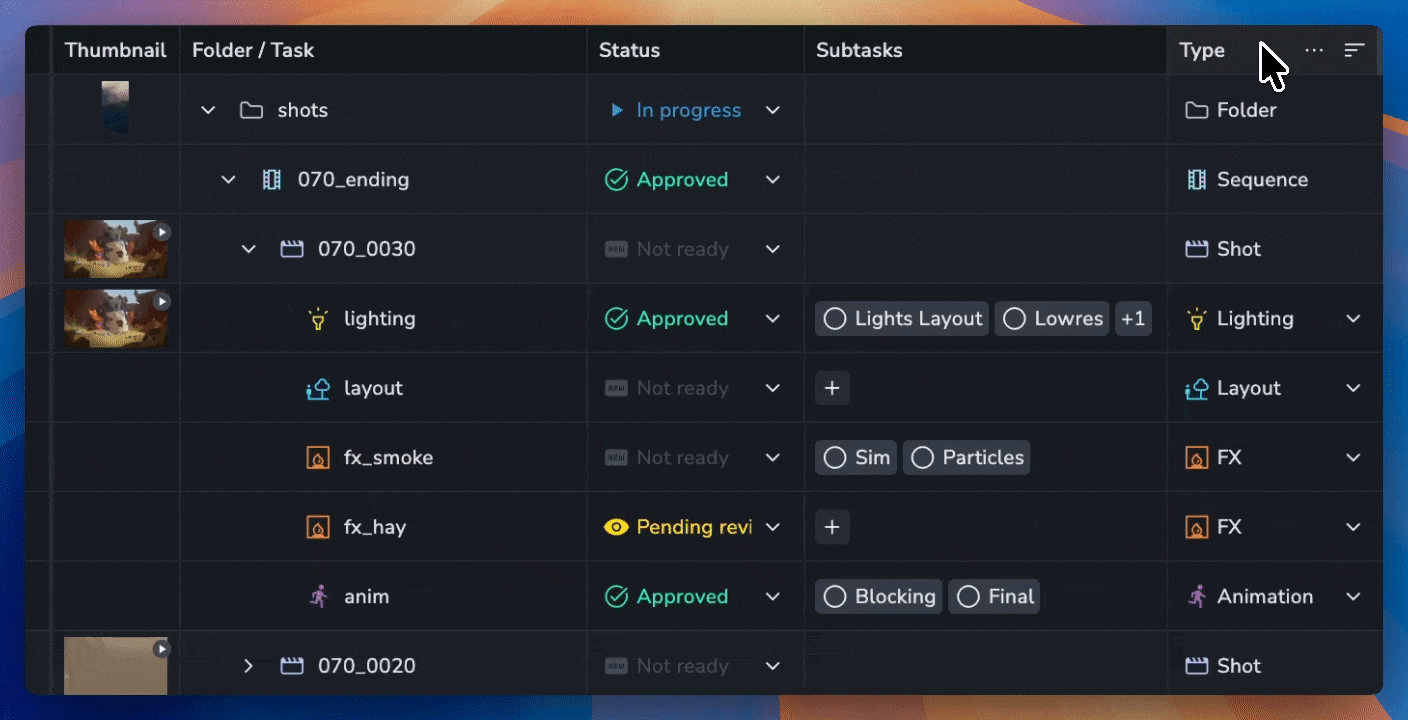Click the Folder / Task column header
Viewport: 1408px width, 720px height.
pyautogui.click(x=253, y=50)
